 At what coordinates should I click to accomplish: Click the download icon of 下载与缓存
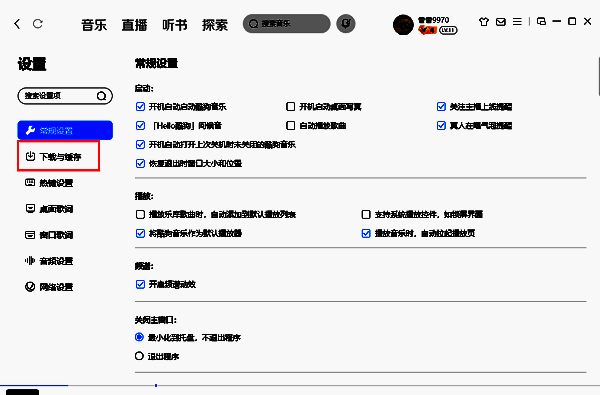click(x=30, y=156)
